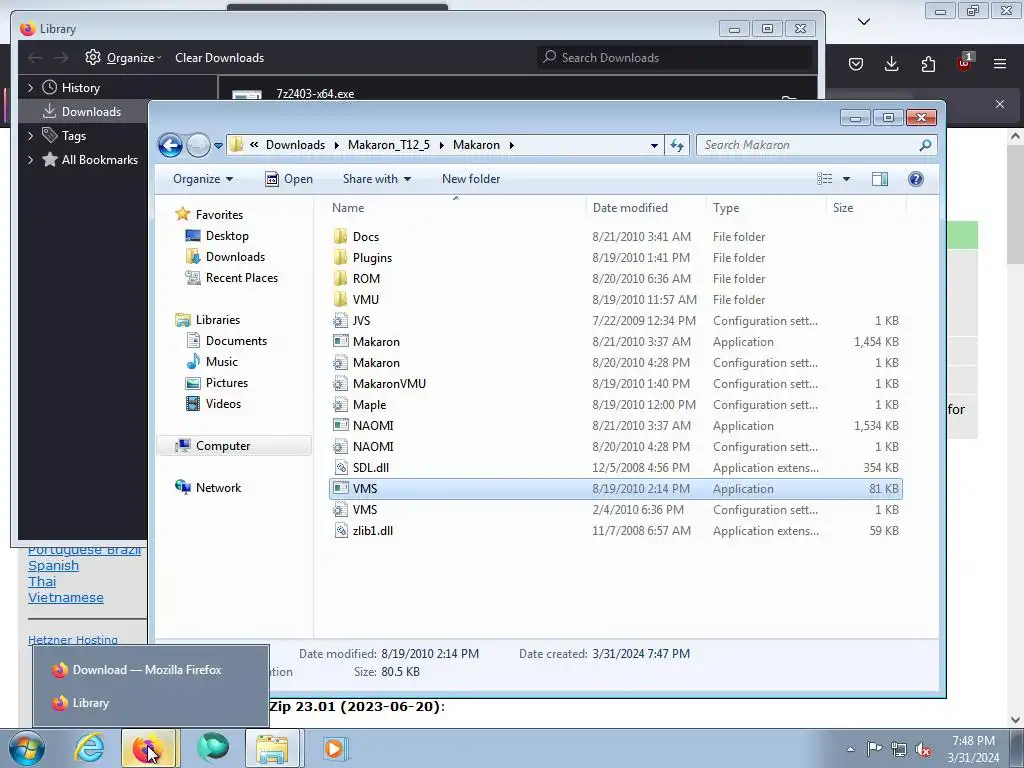Select Downloads in Firefox Library sidebar

coord(91,112)
